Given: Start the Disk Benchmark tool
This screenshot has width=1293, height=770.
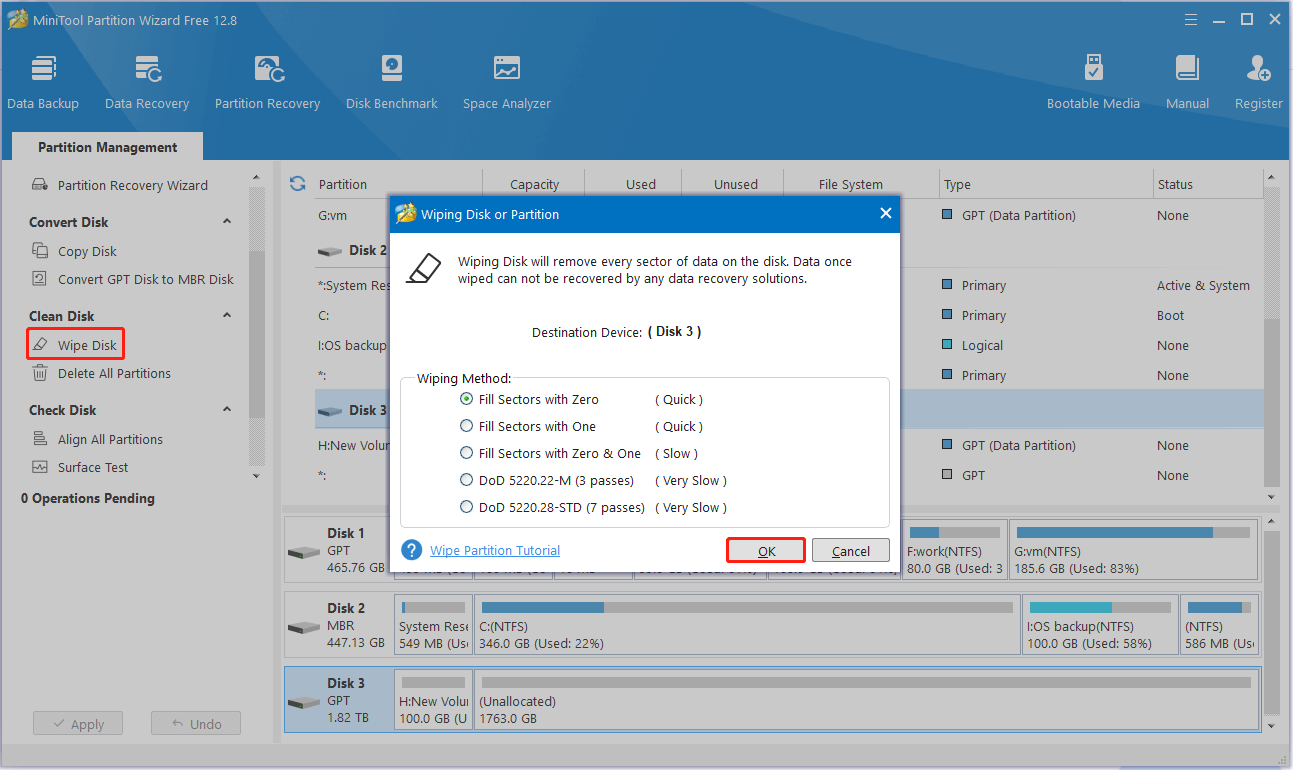Looking at the screenshot, I should 392,82.
